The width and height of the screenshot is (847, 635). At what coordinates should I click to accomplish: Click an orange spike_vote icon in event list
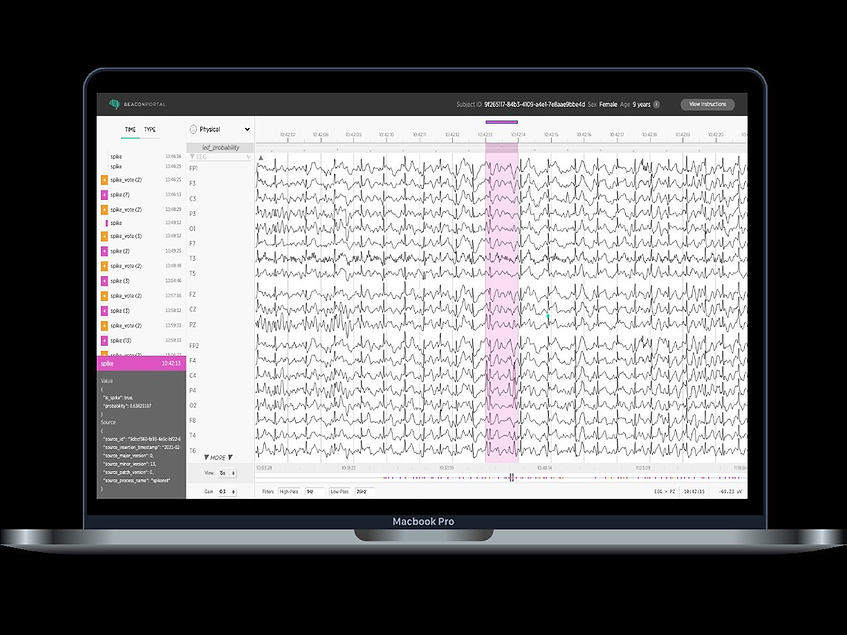104,182
